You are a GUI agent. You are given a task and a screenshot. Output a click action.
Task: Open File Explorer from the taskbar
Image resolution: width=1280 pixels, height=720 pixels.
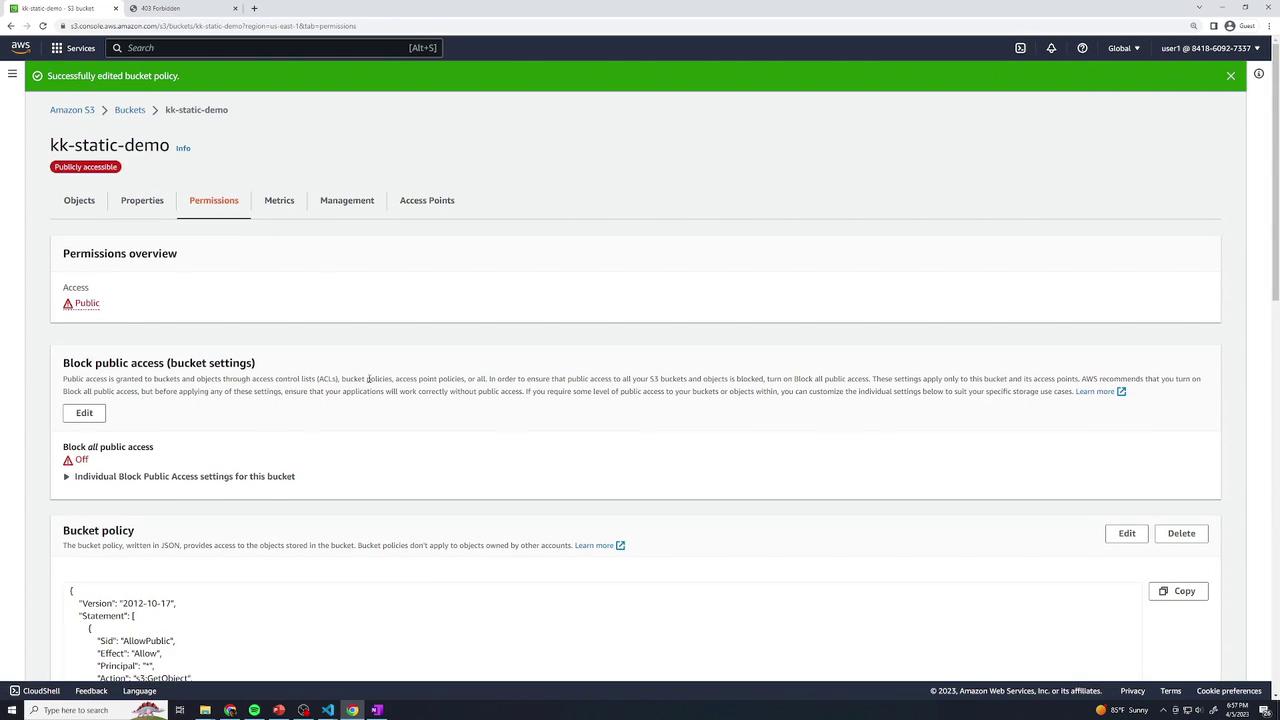(205, 710)
